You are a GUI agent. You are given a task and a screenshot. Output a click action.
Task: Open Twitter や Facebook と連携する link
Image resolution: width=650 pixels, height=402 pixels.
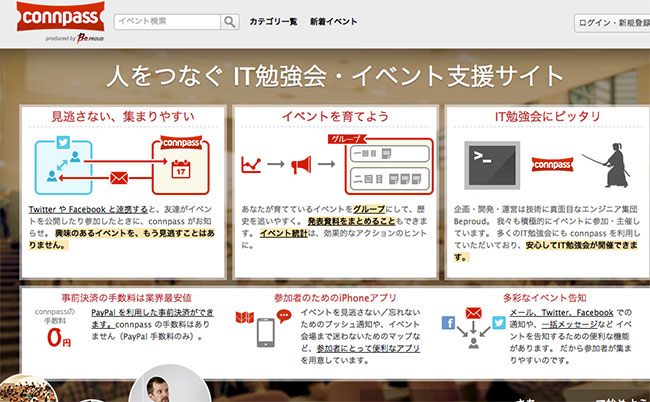(88, 209)
